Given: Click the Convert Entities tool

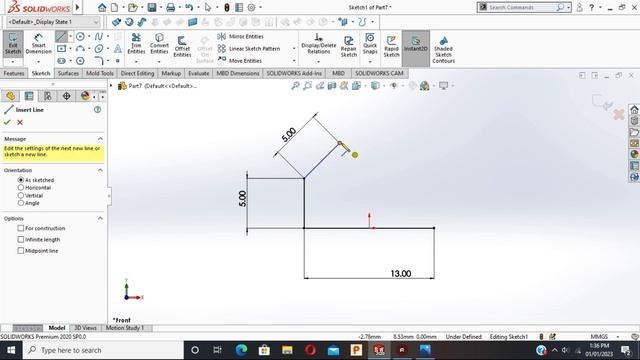Looking at the screenshot, I should 159,44.
